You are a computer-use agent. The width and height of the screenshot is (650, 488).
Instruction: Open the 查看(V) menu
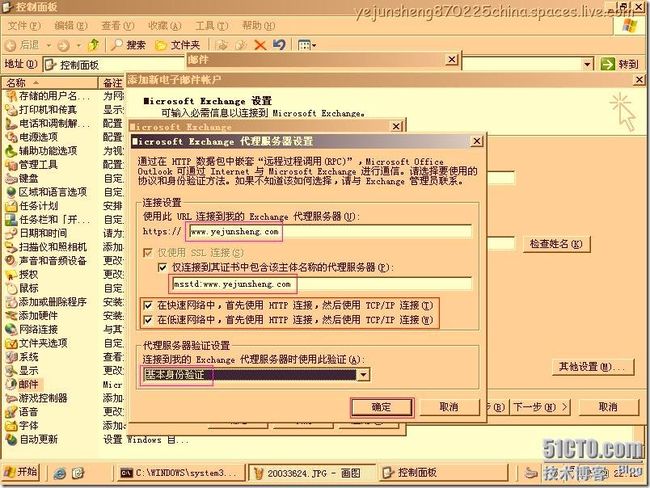[x=118, y=26]
